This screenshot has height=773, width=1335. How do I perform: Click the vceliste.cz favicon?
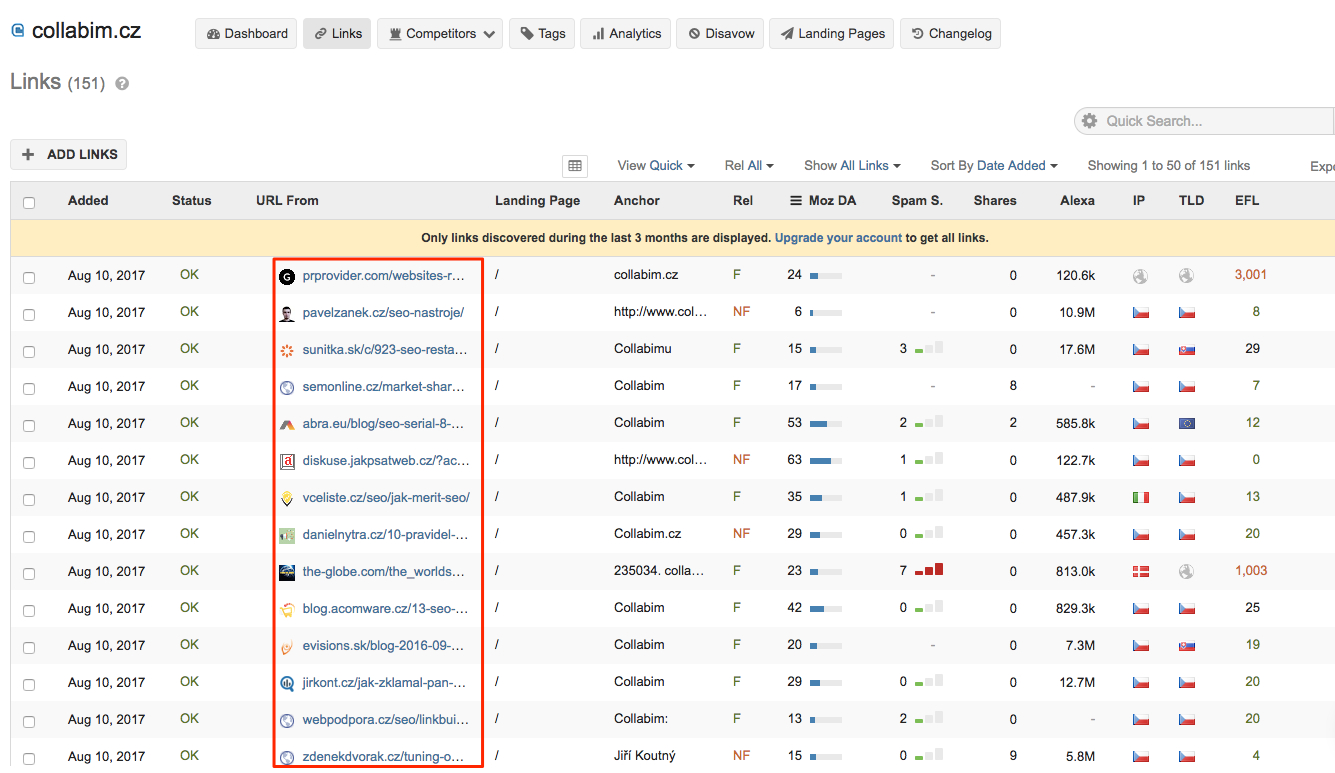pyautogui.click(x=287, y=498)
